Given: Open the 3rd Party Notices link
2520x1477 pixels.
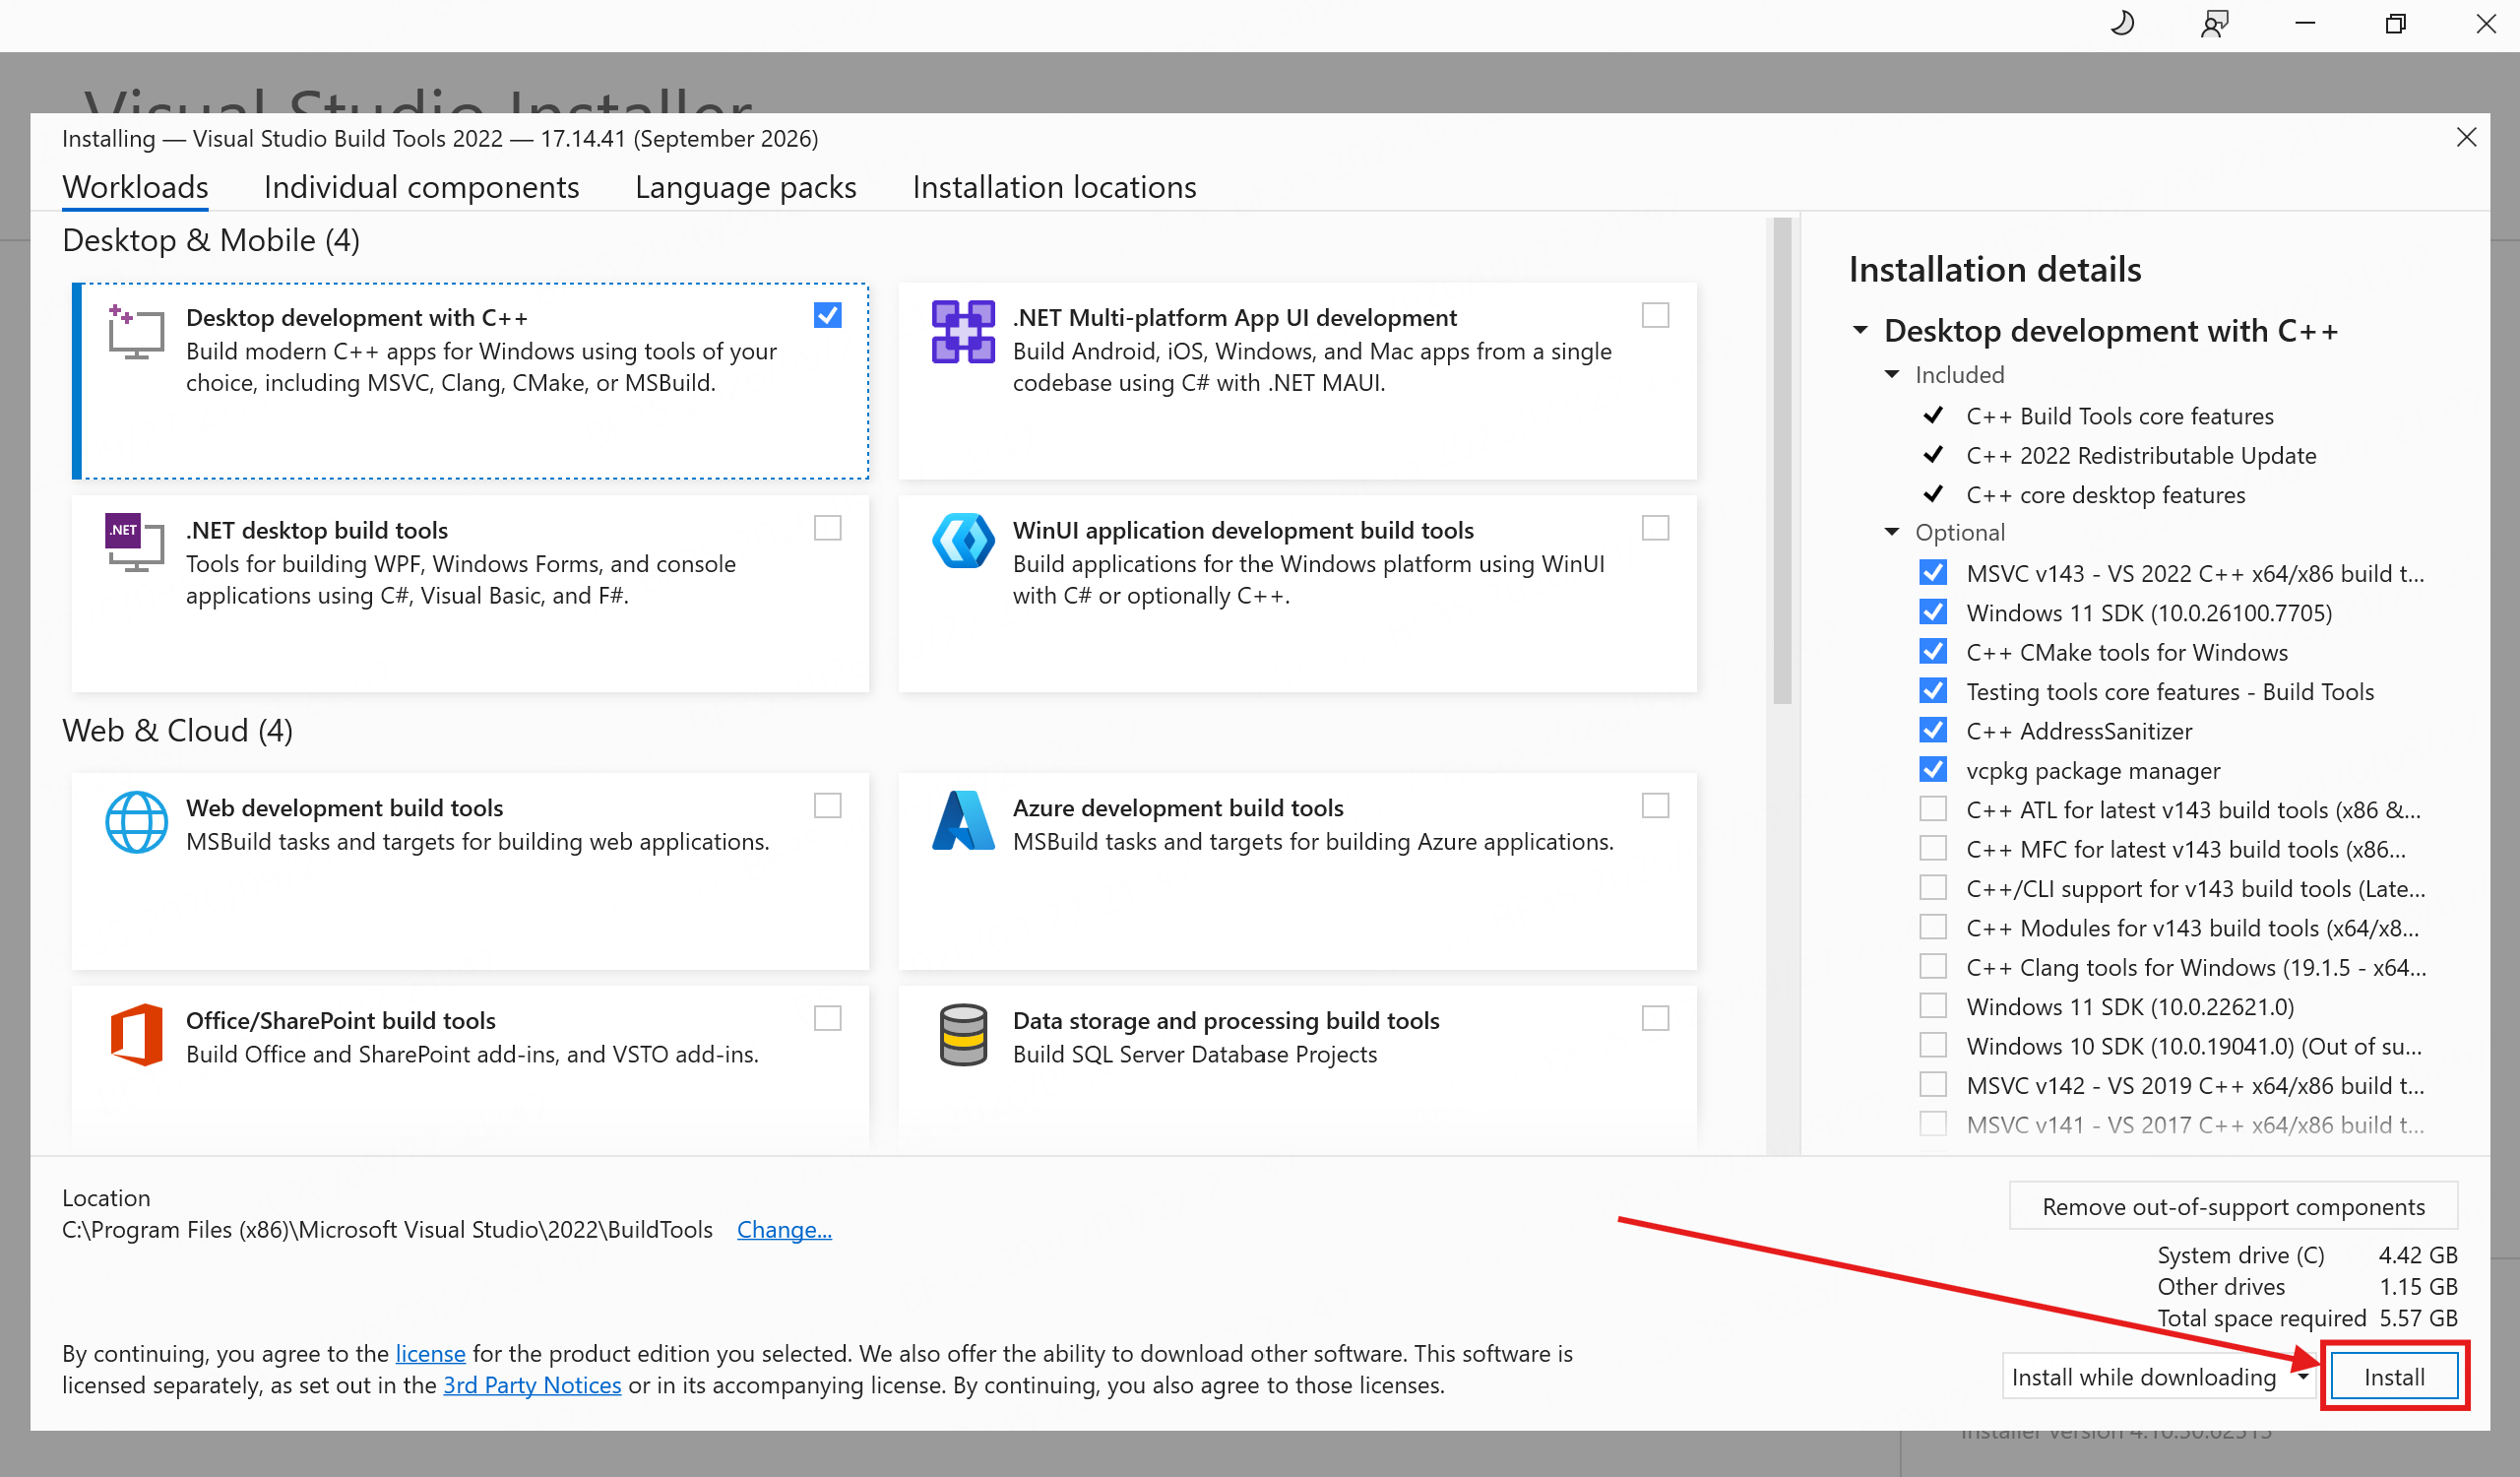Looking at the screenshot, I should [532, 1385].
